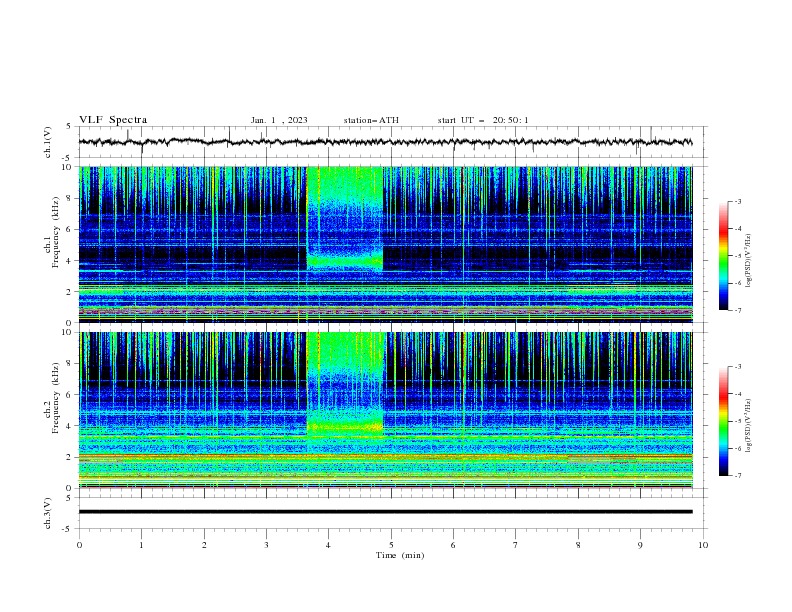Select the "Time (min)" axis label
Screen dimensions: 792x612
point(400,555)
